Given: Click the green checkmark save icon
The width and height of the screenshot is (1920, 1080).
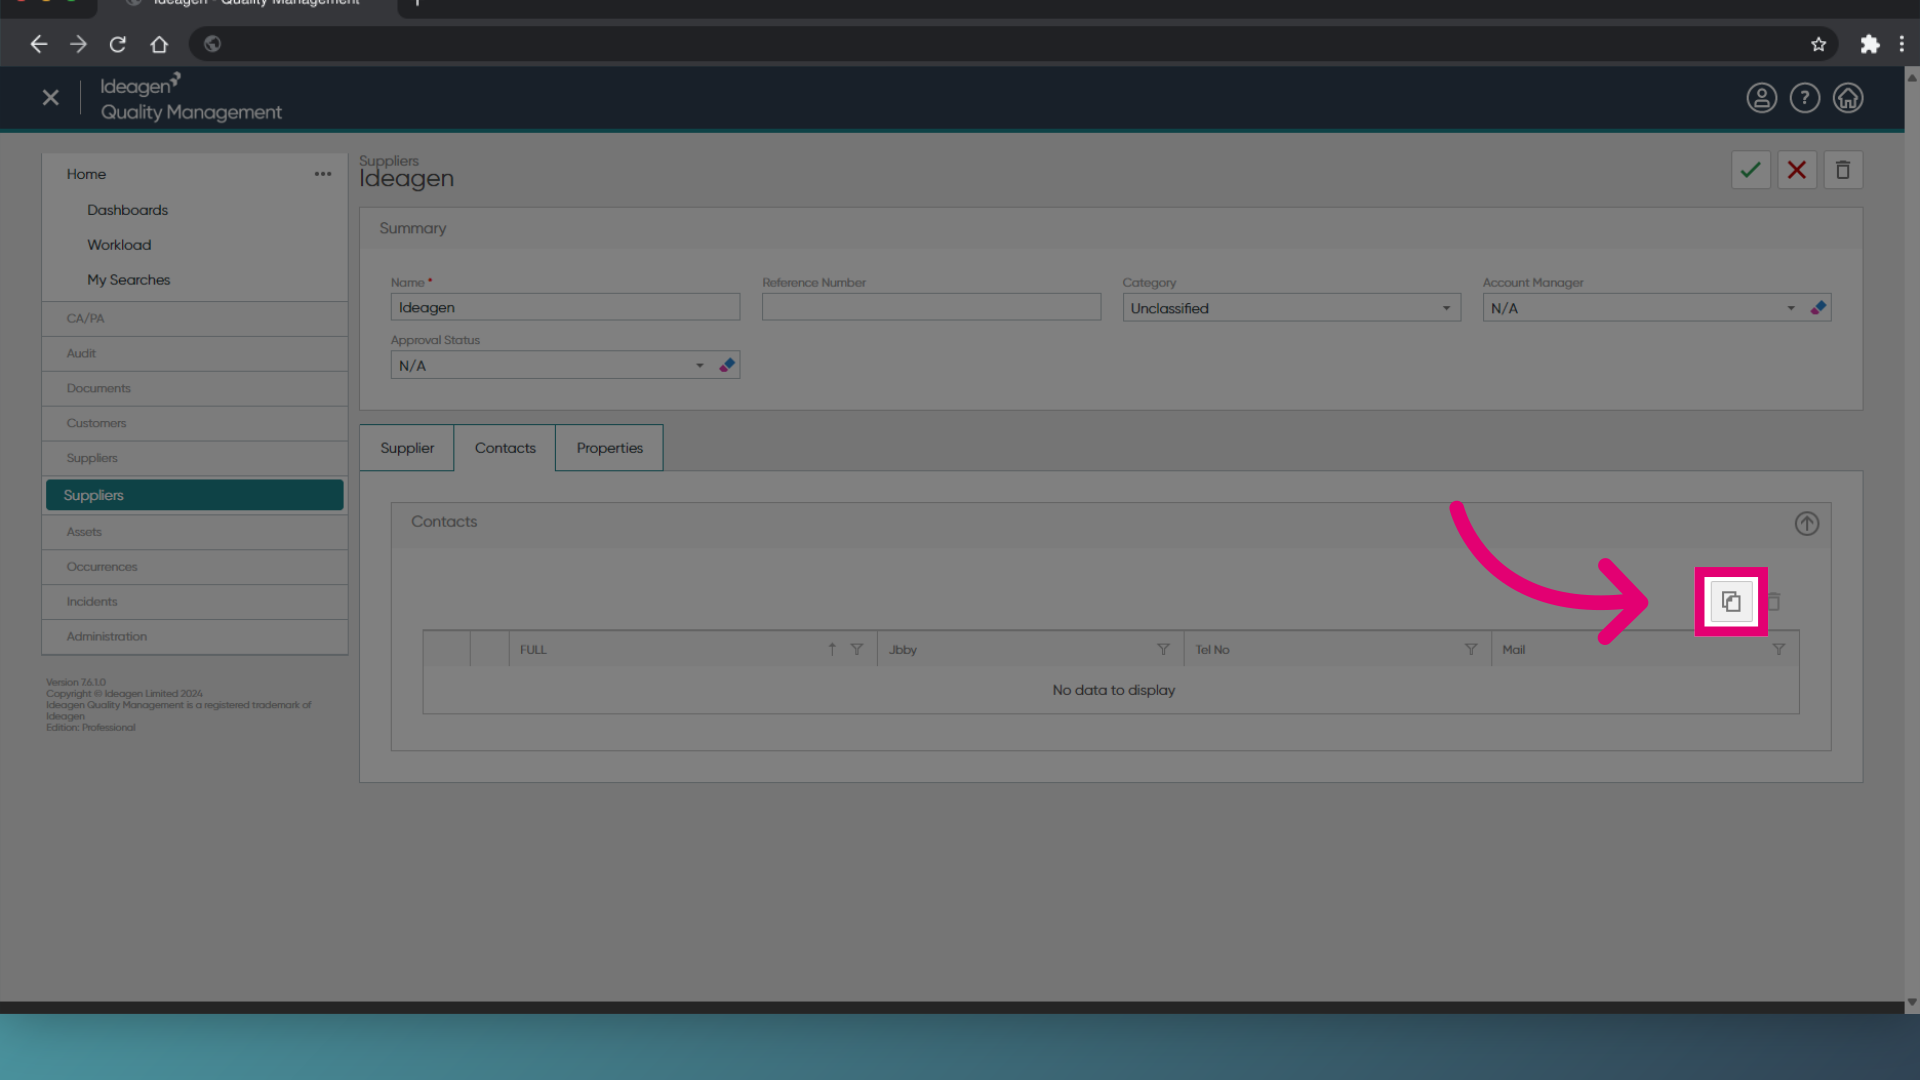Looking at the screenshot, I should 1750,170.
